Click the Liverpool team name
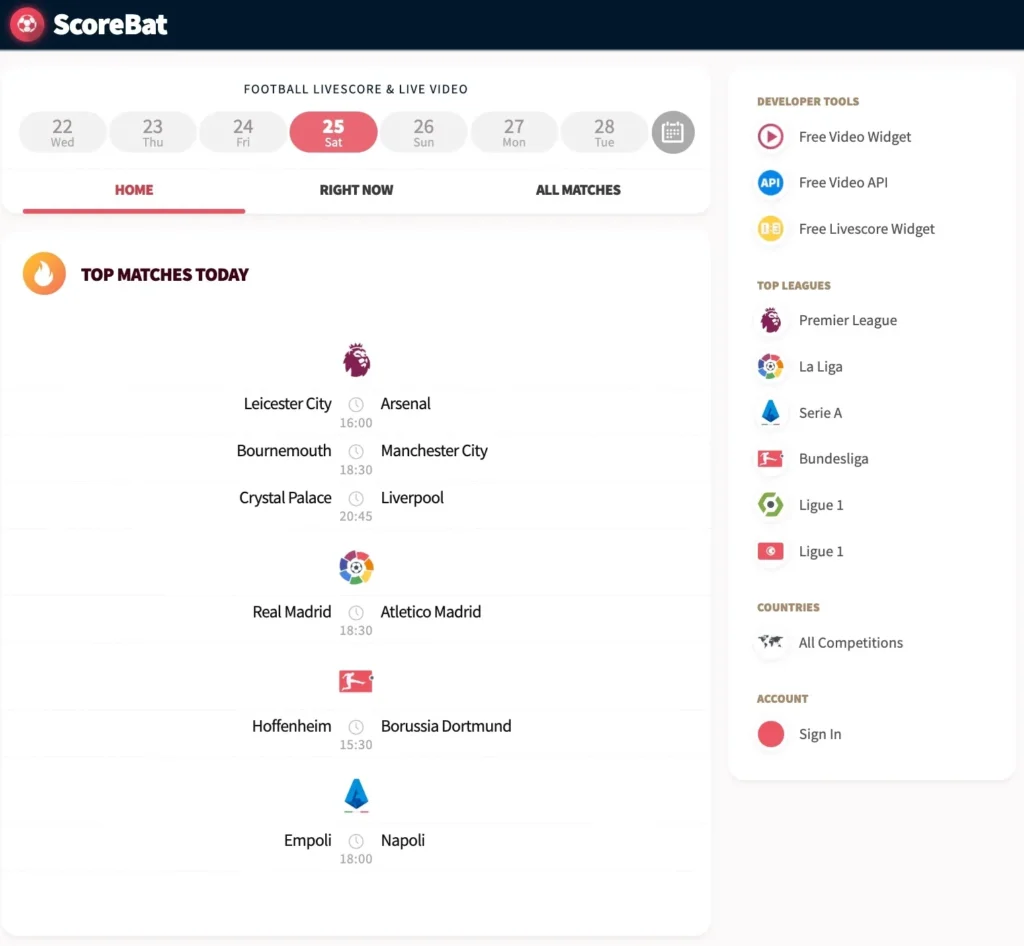The width and height of the screenshot is (1024, 946). [x=412, y=497]
